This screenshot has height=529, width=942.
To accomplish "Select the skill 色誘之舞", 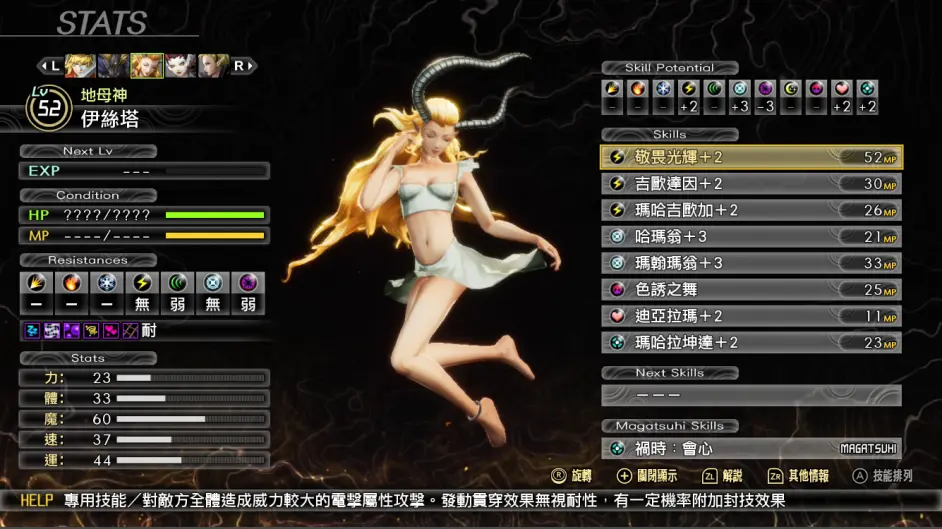I will click(x=752, y=289).
